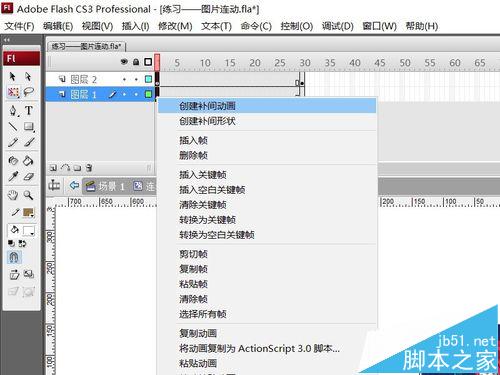Toggle visibility dot of 图层 1

click(x=124, y=95)
